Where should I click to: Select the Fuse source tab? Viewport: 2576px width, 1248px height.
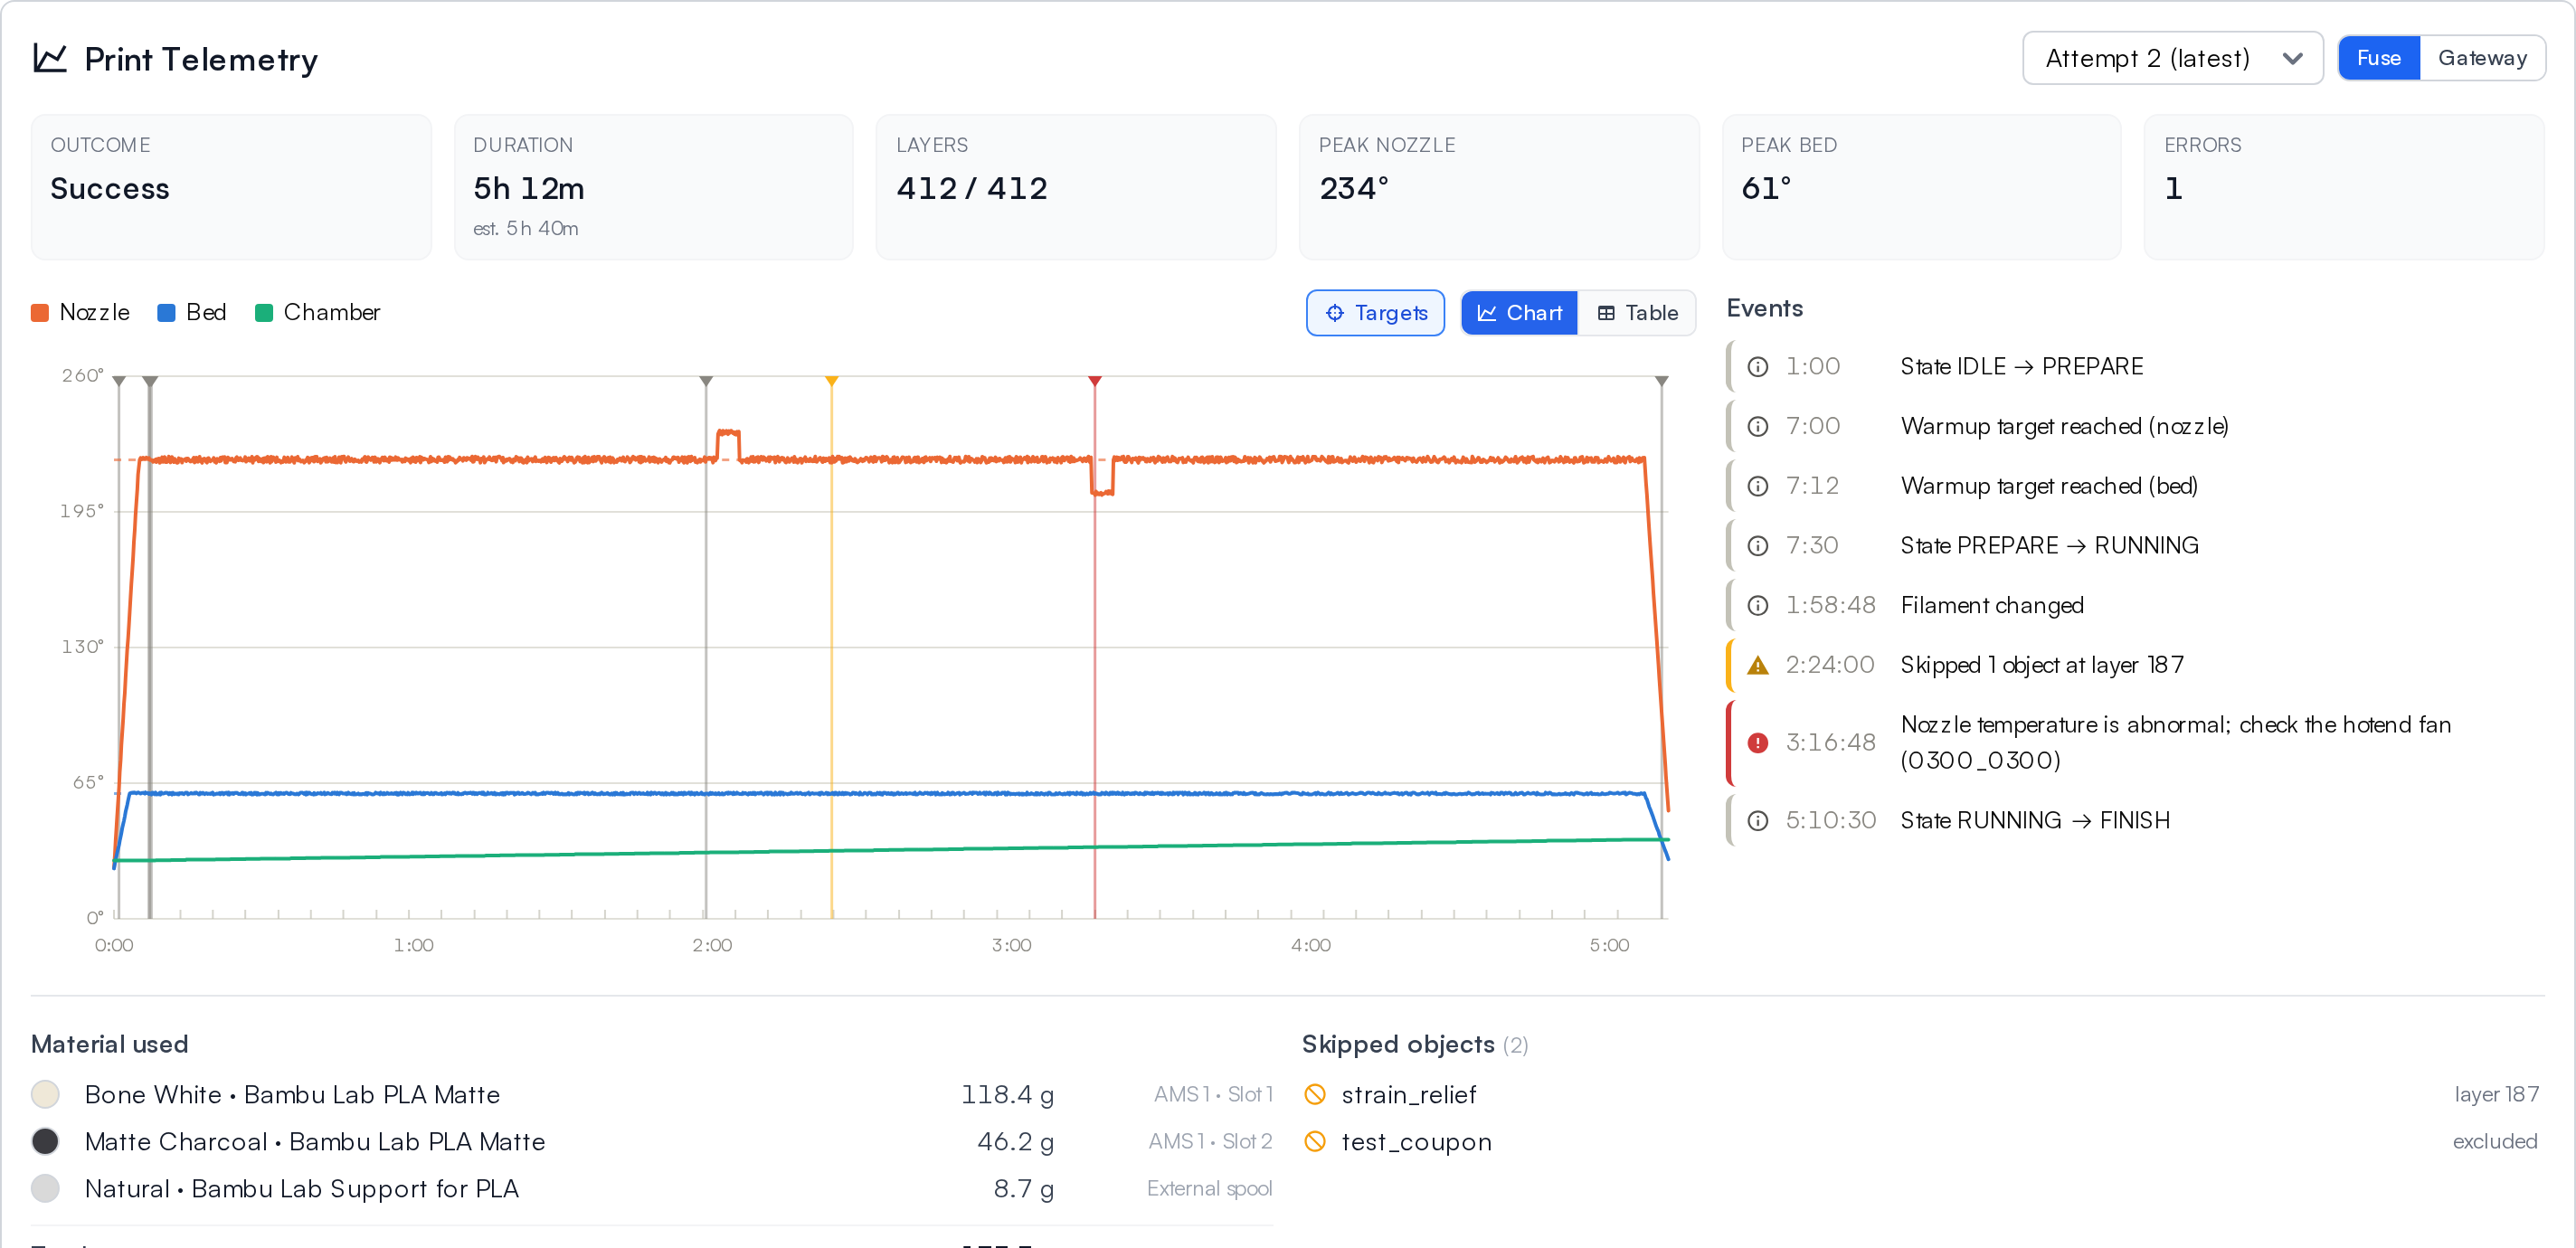[x=2378, y=58]
